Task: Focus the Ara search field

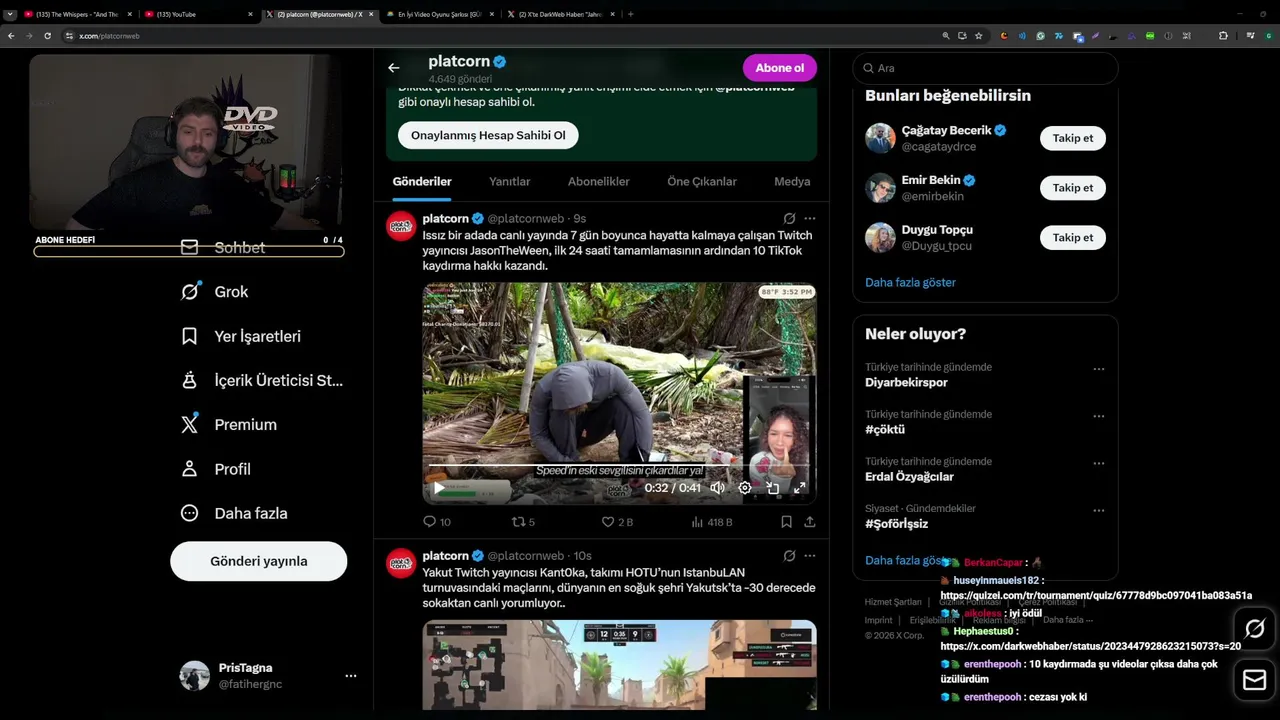Action: click(x=985, y=68)
